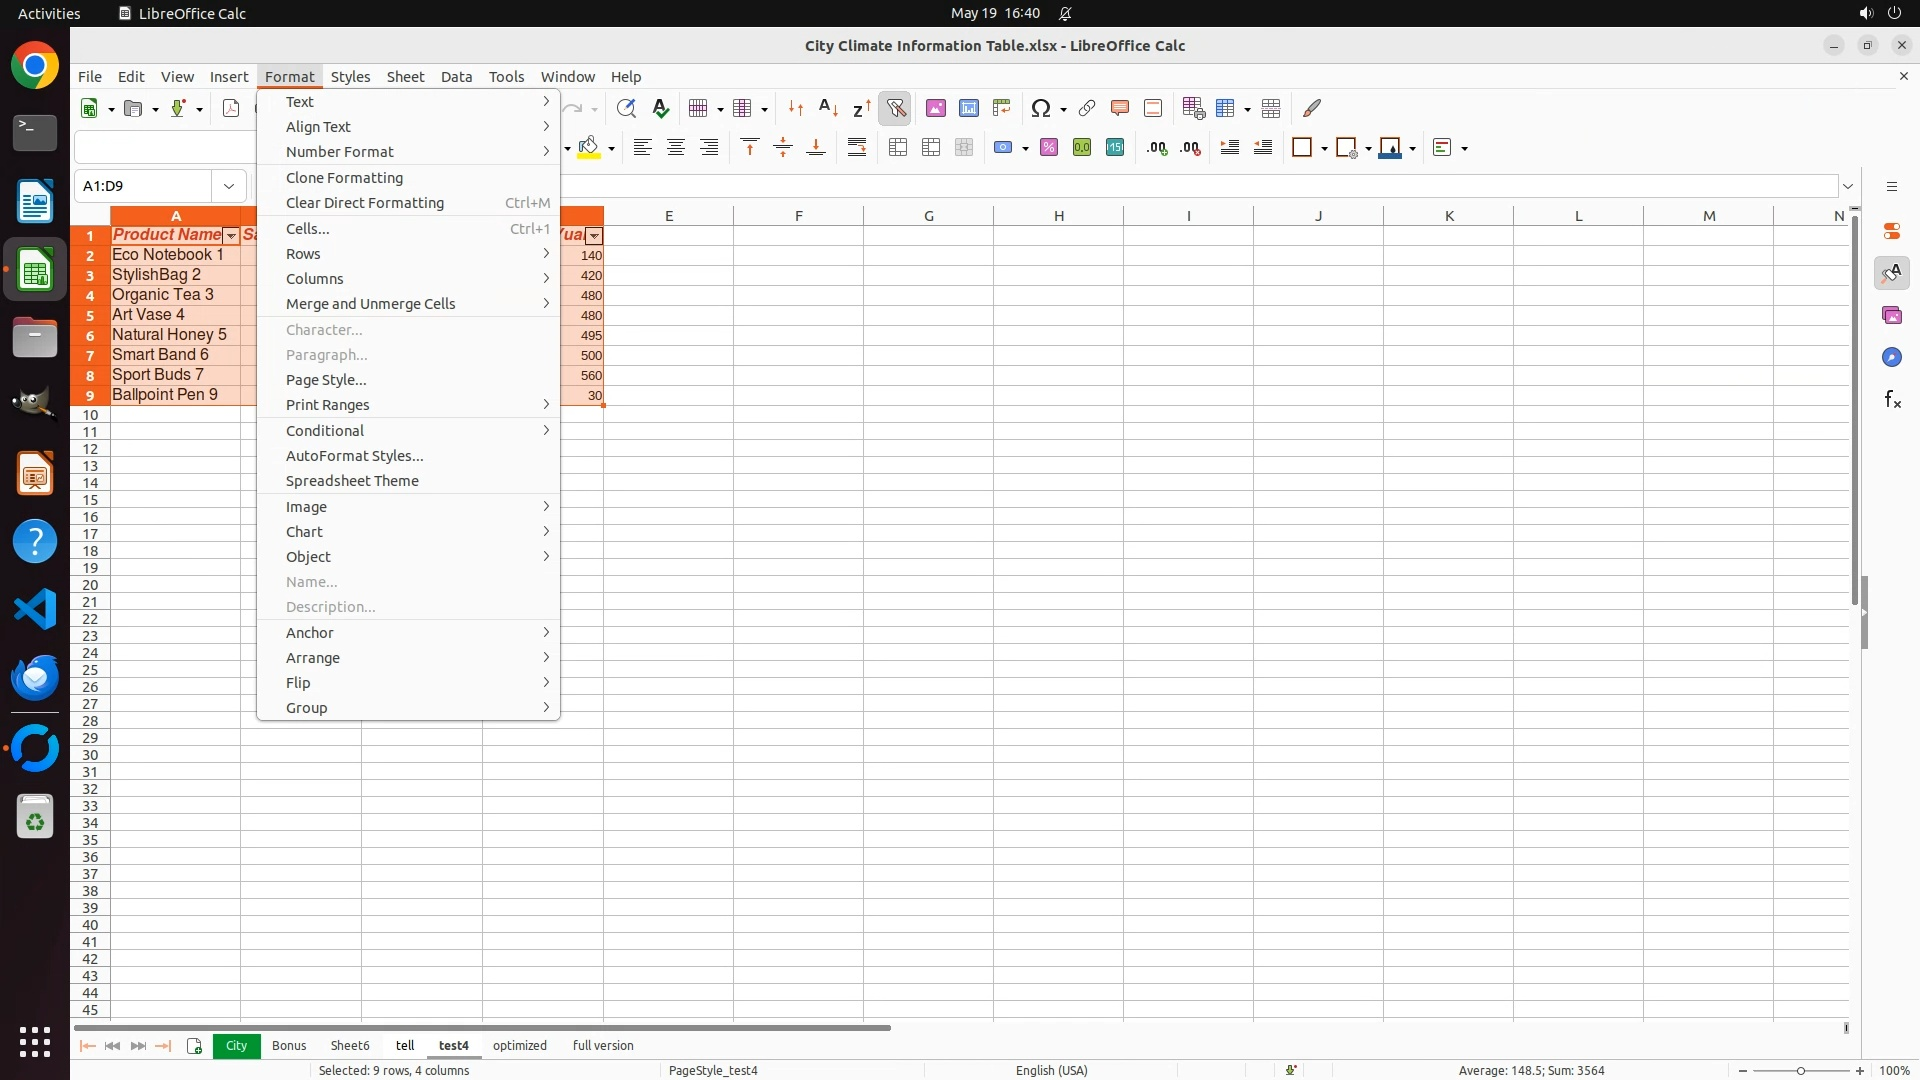Apply the yellow background color swatch
The height and width of the screenshot is (1080, 1920).
[589, 148]
